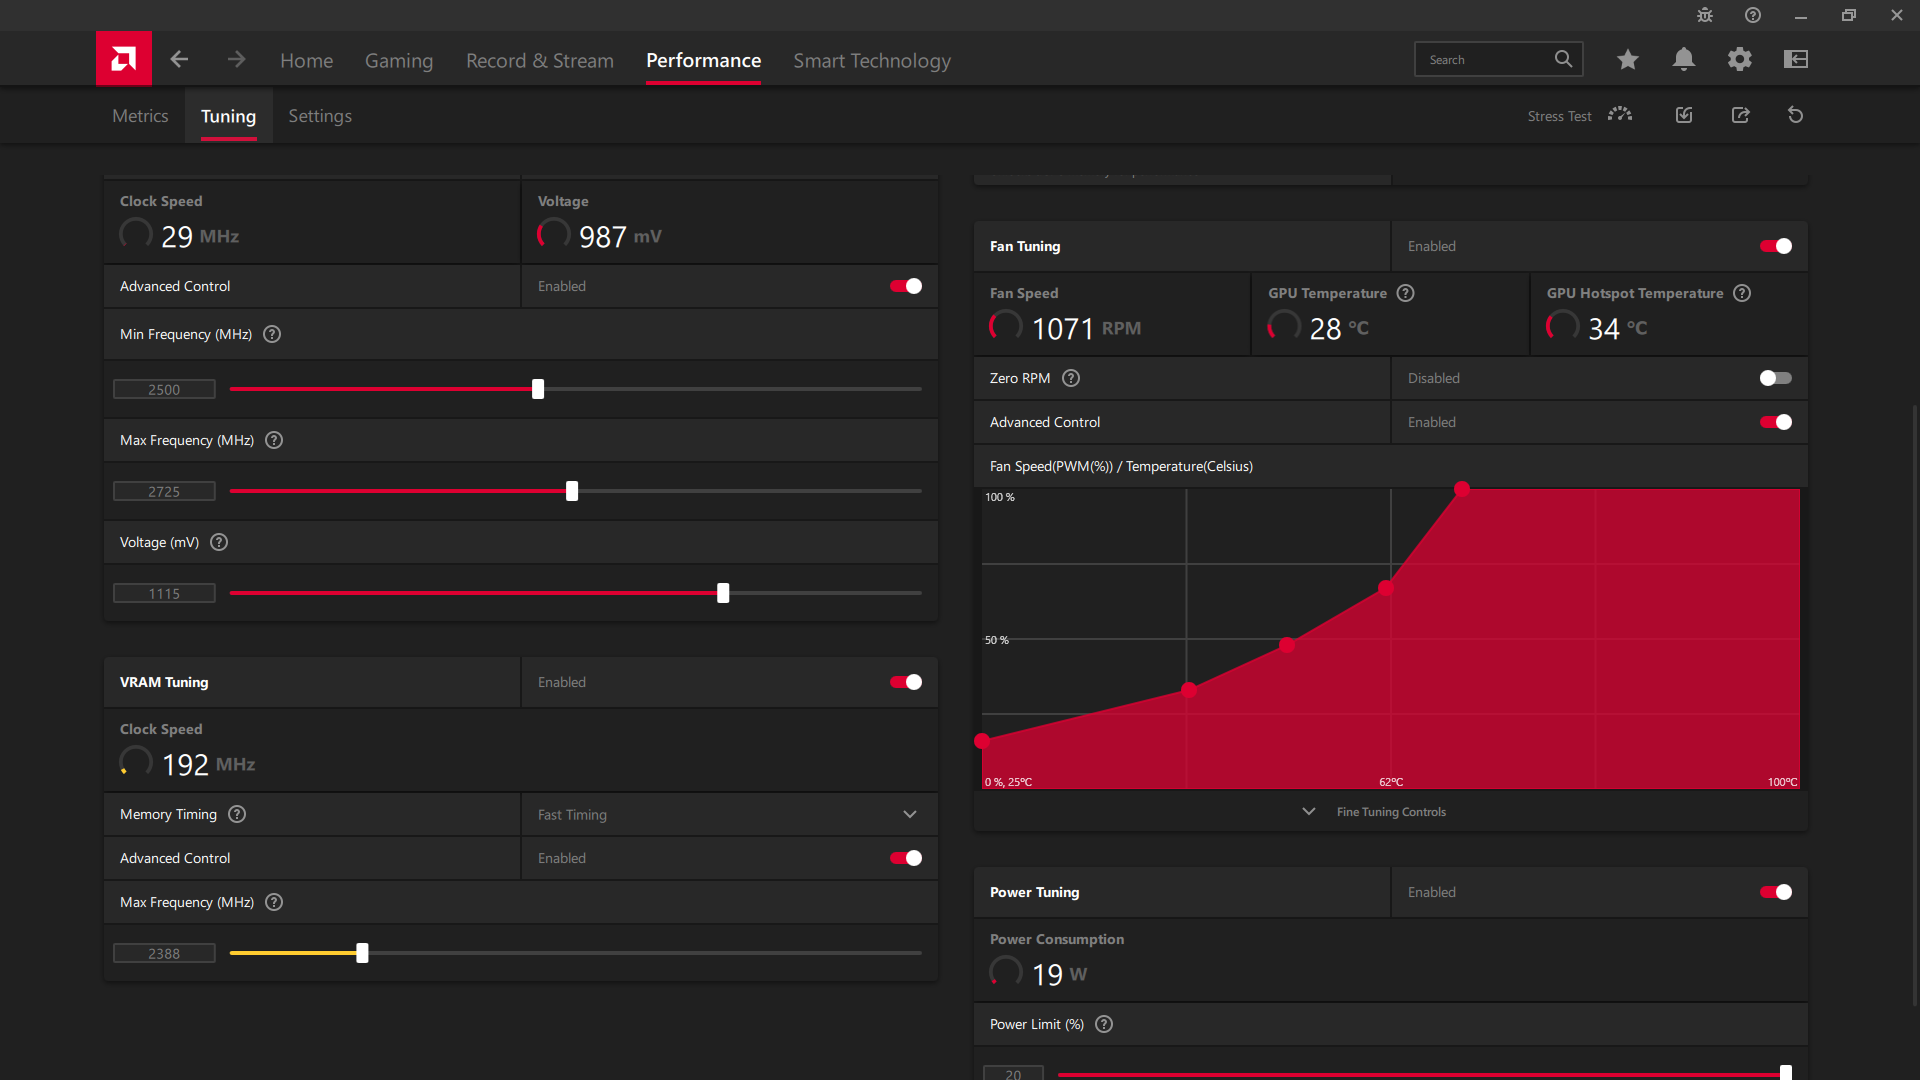Open Power Limit help icon
The image size is (1920, 1080).
(1104, 1024)
